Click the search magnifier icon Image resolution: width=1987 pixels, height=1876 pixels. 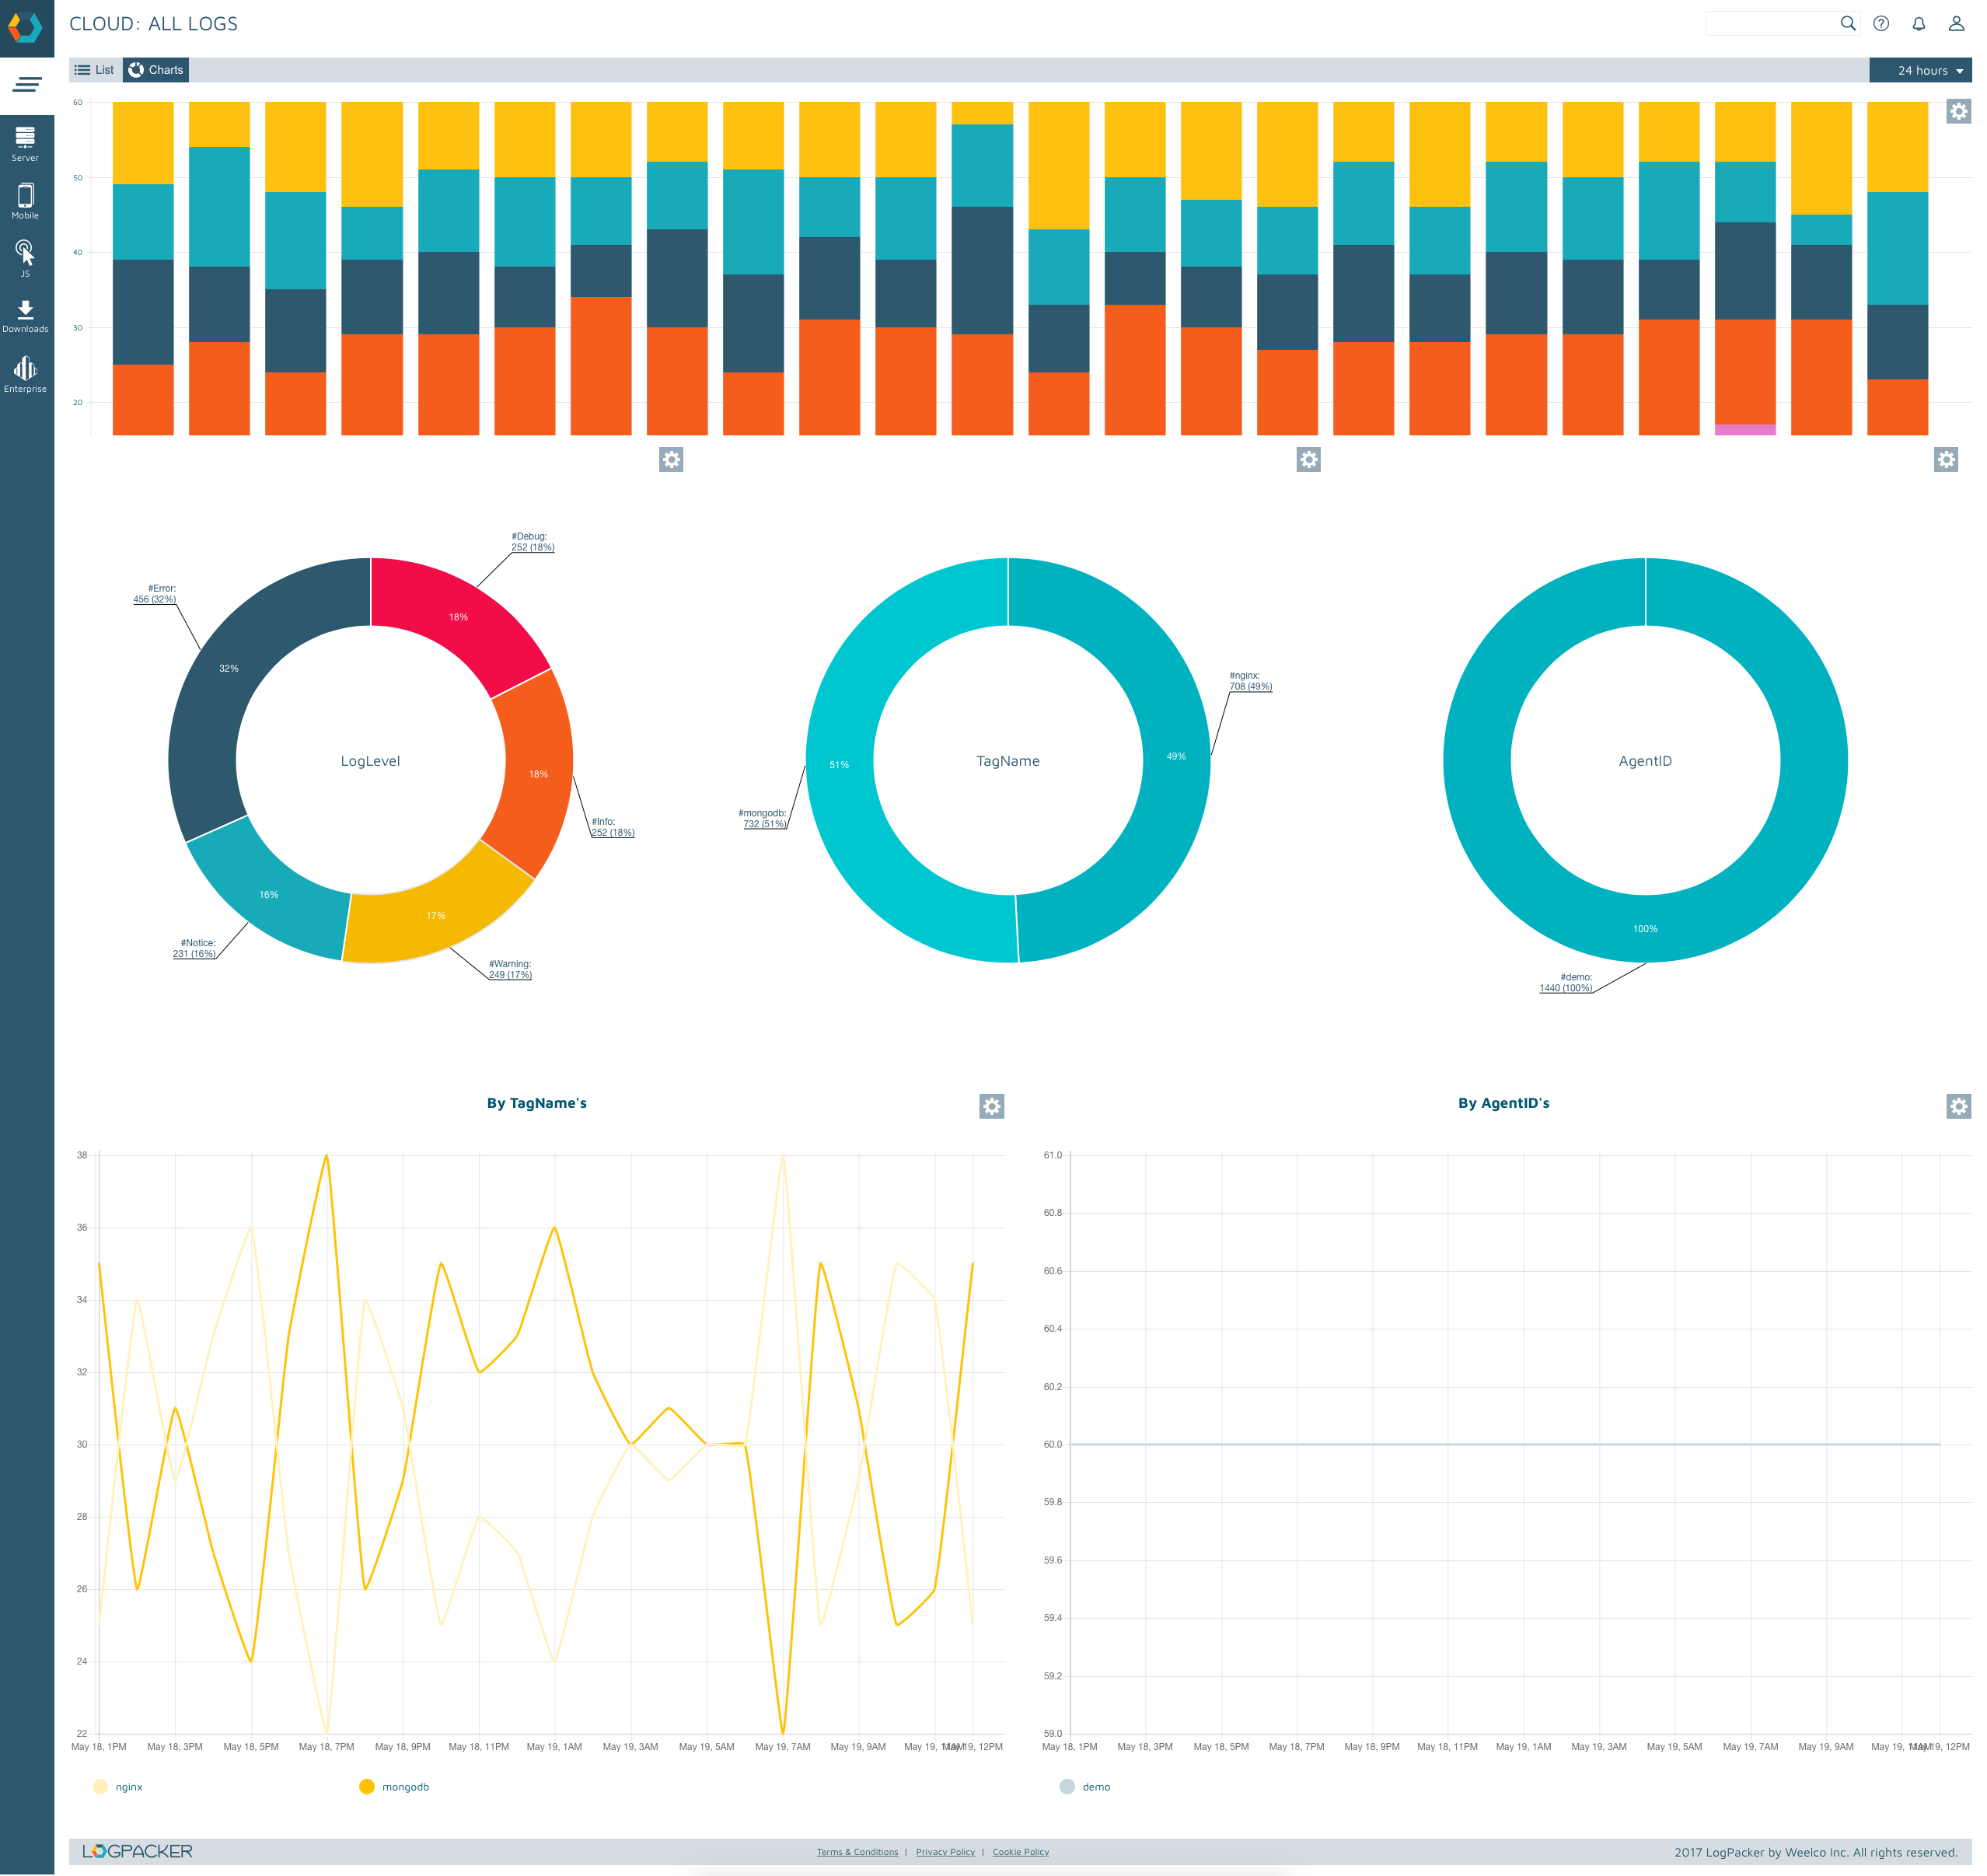click(x=1847, y=24)
